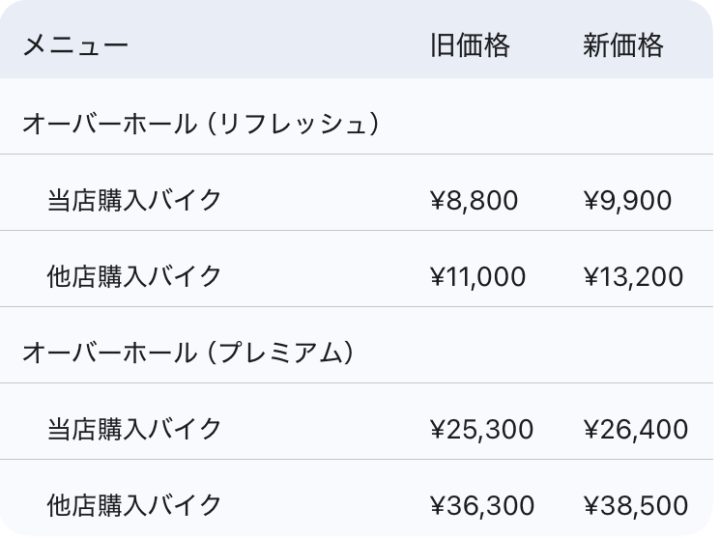Click the new price ¥38,500
Image resolution: width=720 pixels, height=538 pixels.
635,506
